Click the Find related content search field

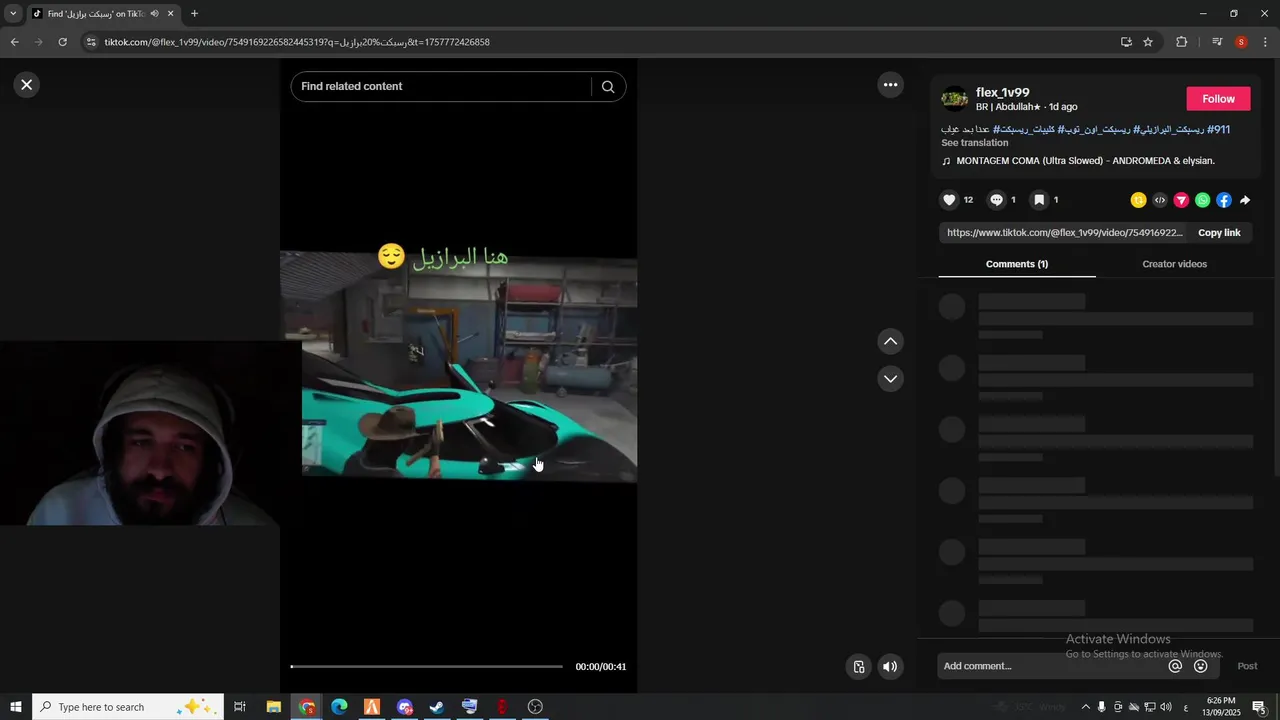445,87
